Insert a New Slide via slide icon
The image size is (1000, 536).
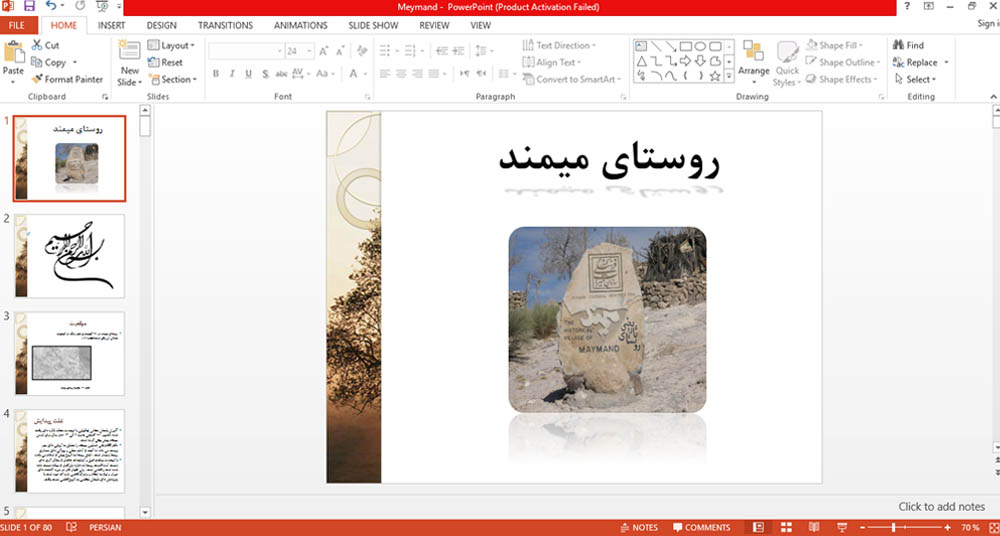click(x=129, y=51)
